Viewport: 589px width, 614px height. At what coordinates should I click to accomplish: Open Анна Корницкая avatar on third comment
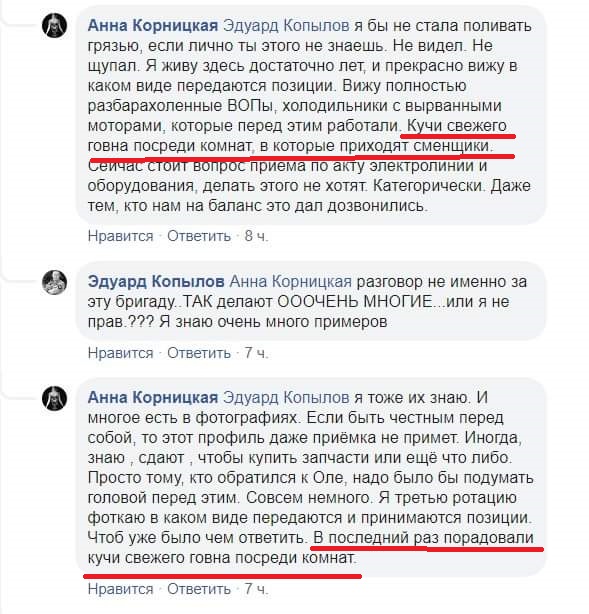[x=54, y=398]
